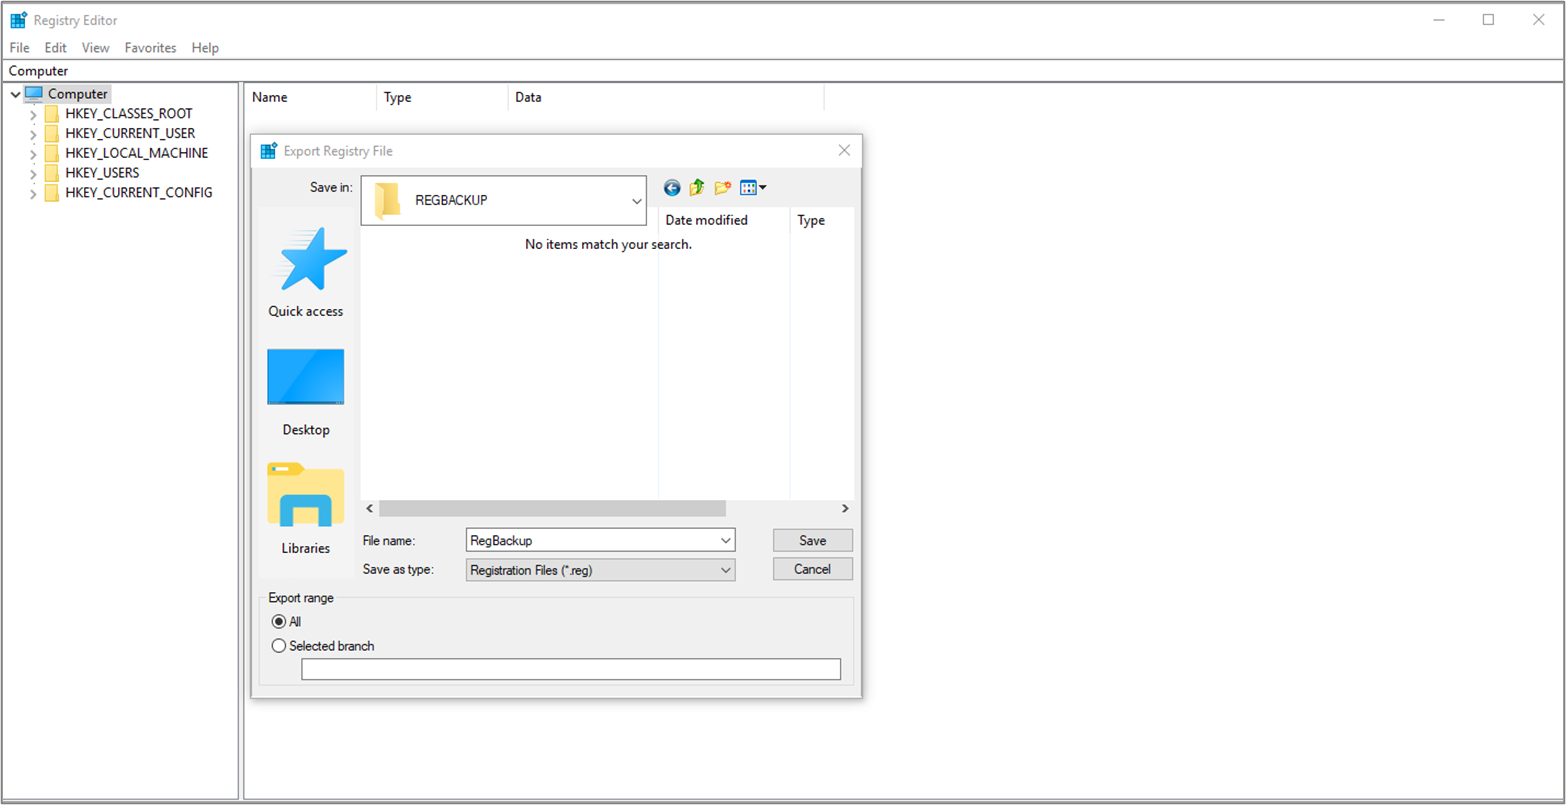Select Quick access in the sidebar
1566x805 pixels.
305,275
